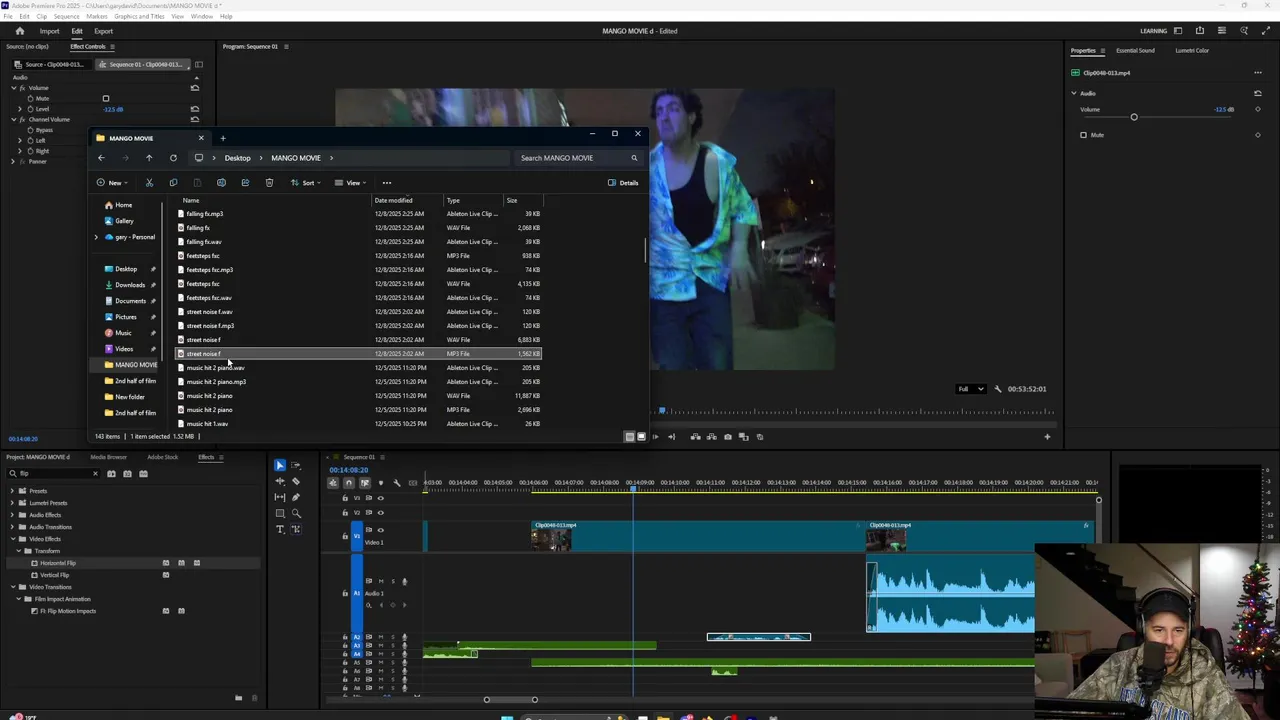The width and height of the screenshot is (1280, 720).
Task: Refresh the MANGO MOVIE Explorer folder
Action: [173, 158]
